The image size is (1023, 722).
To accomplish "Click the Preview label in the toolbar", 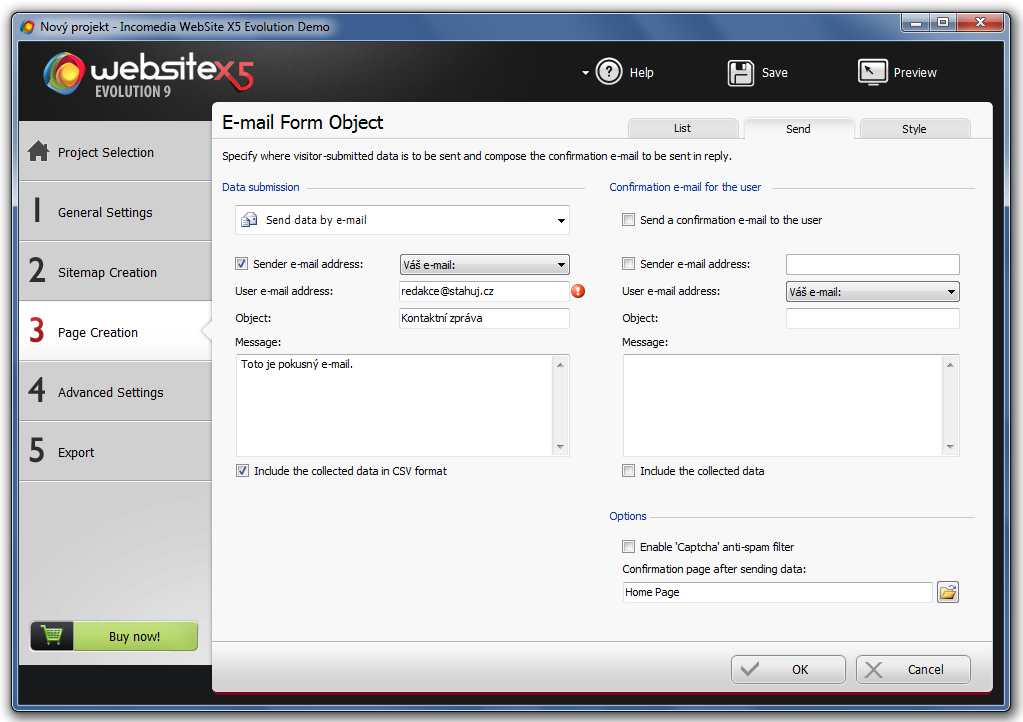I will coord(915,73).
